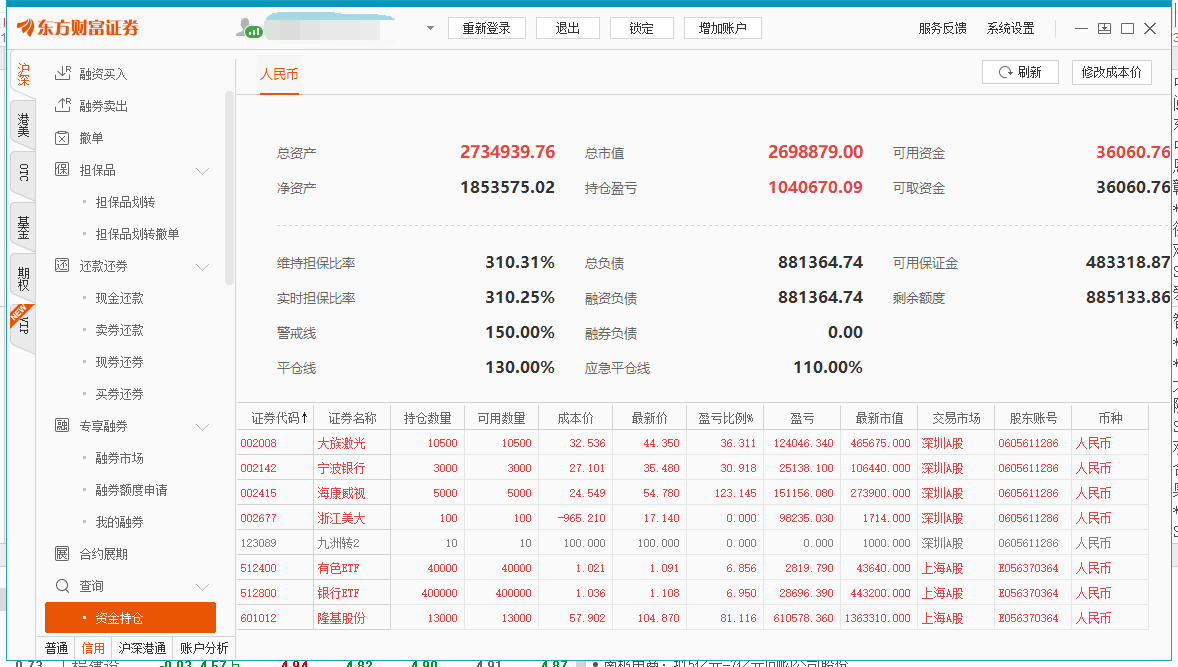Click the 撤单 cancel-order icon

point(62,137)
